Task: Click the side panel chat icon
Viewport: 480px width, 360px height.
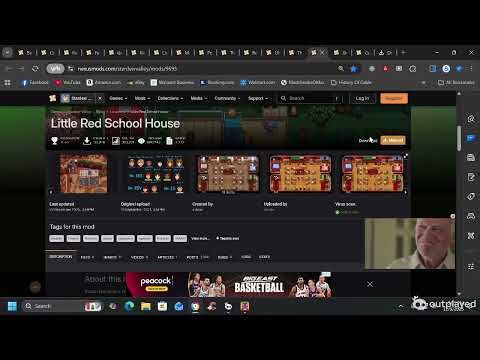Action: (x=471, y=138)
